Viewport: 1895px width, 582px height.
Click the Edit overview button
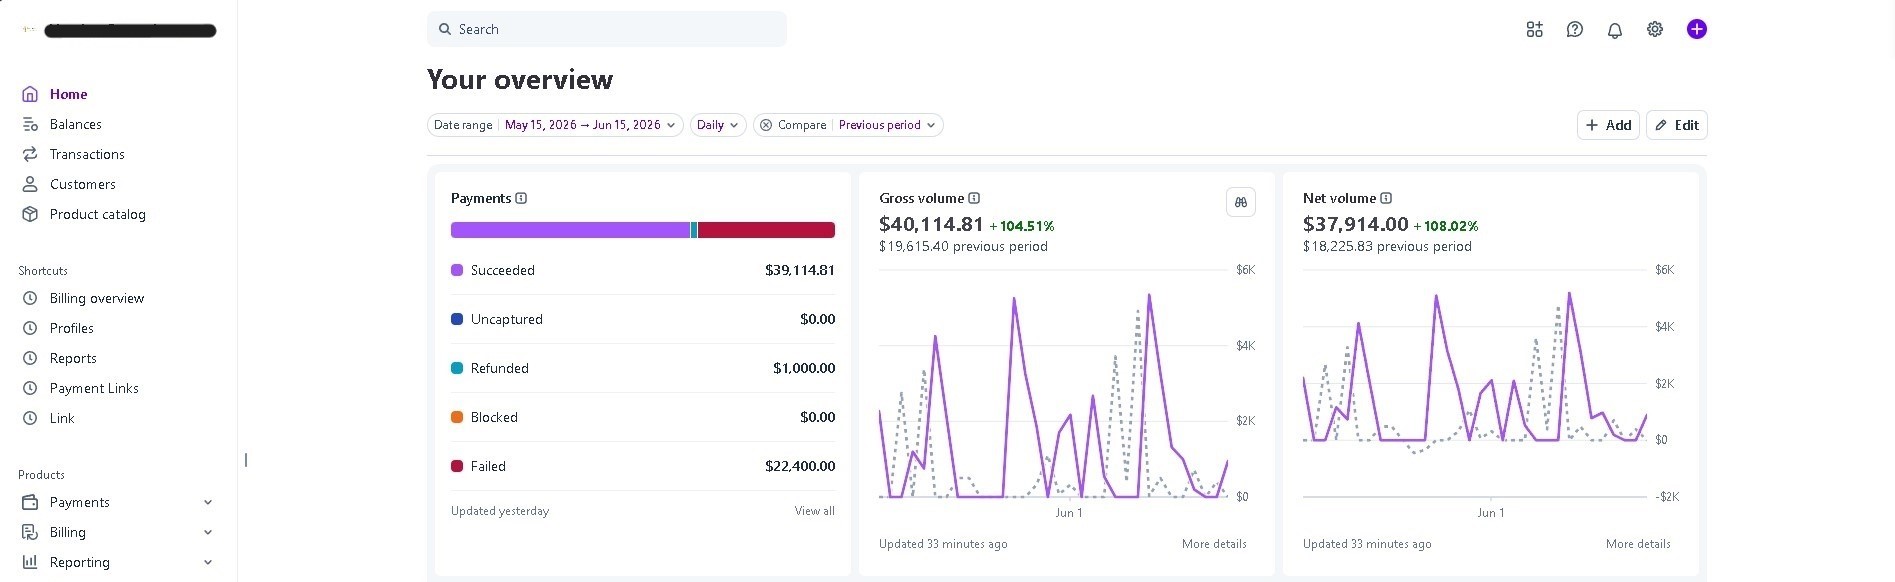[1677, 125]
